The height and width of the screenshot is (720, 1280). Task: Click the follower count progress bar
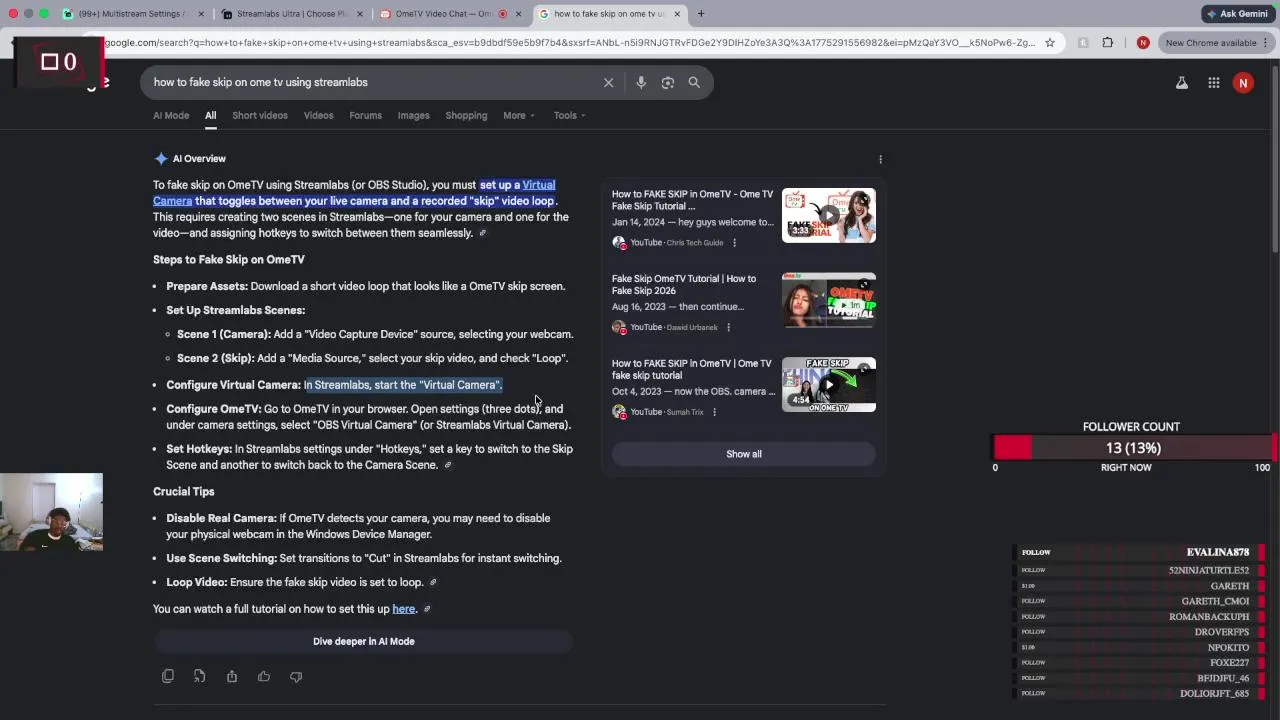[1133, 448]
